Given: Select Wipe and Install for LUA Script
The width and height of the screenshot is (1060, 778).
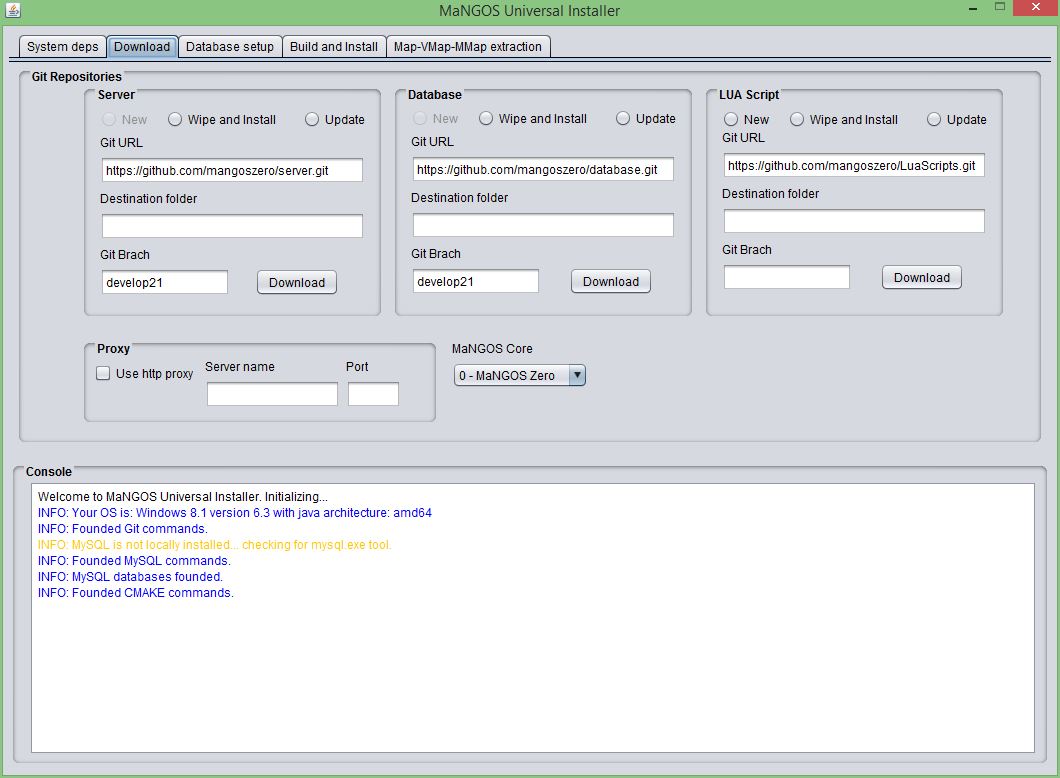Looking at the screenshot, I should pyautogui.click(x=844, y=120).
